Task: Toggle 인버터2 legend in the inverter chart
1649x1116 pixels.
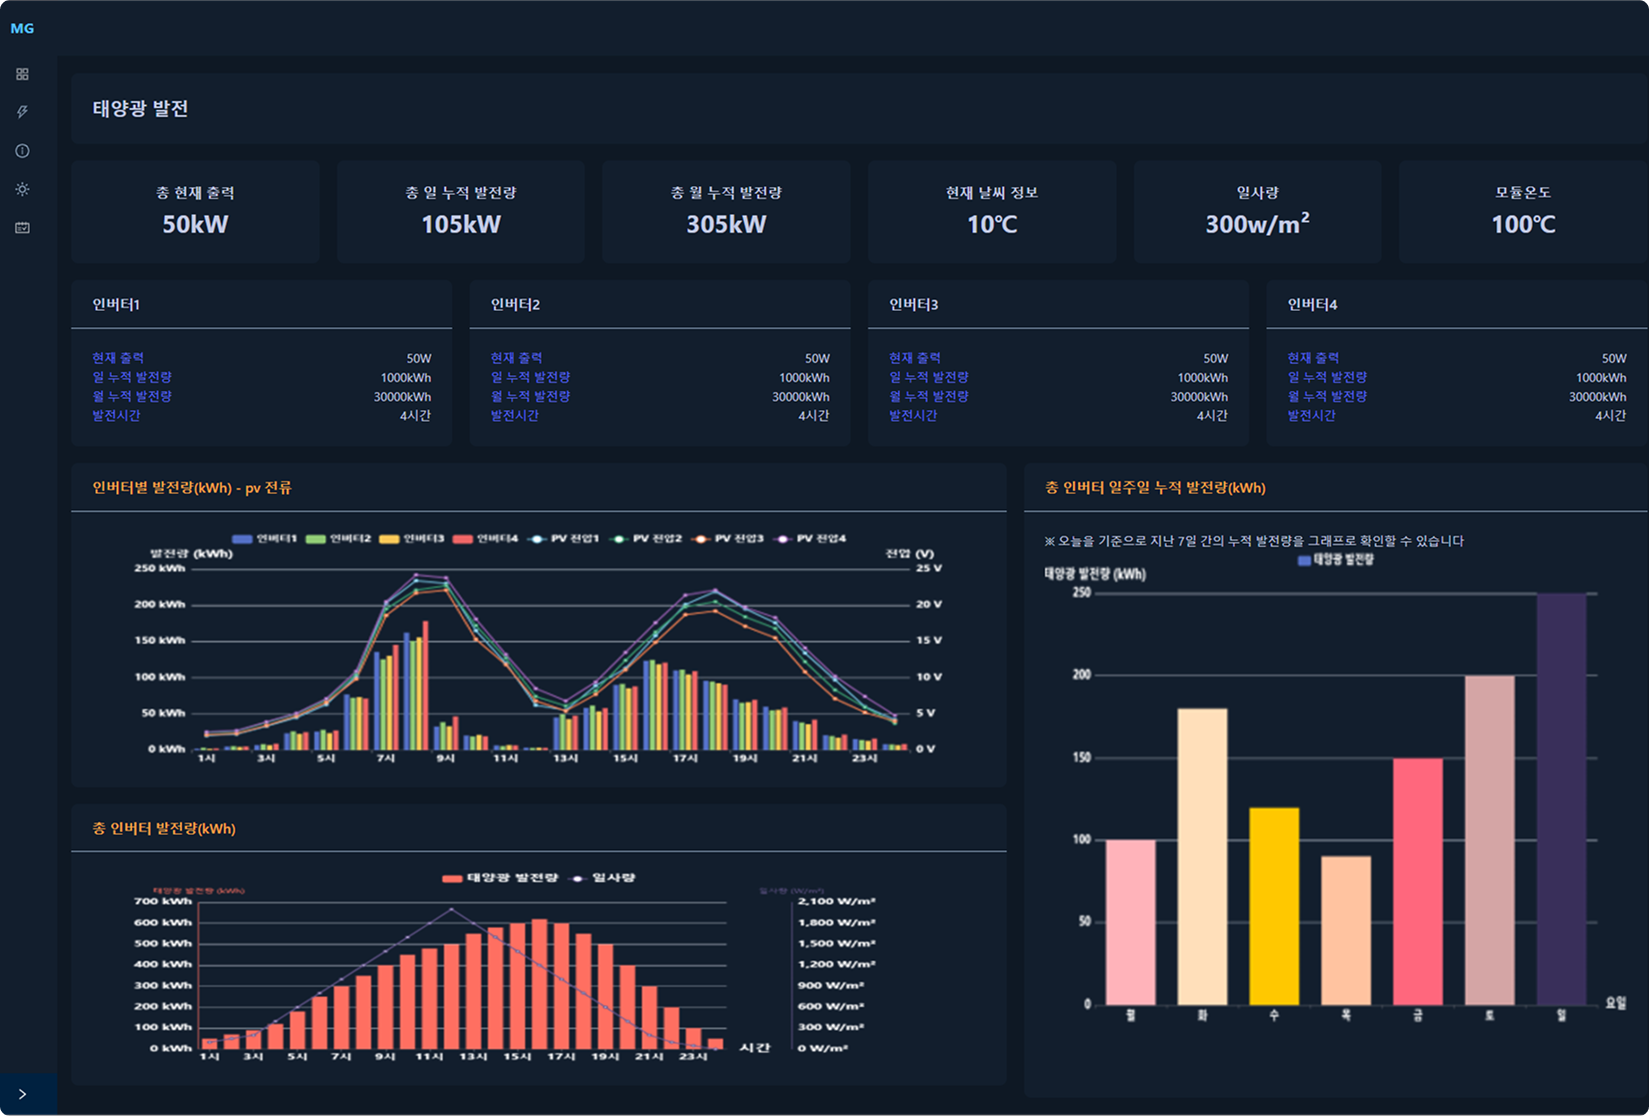Action: point(338,539)
